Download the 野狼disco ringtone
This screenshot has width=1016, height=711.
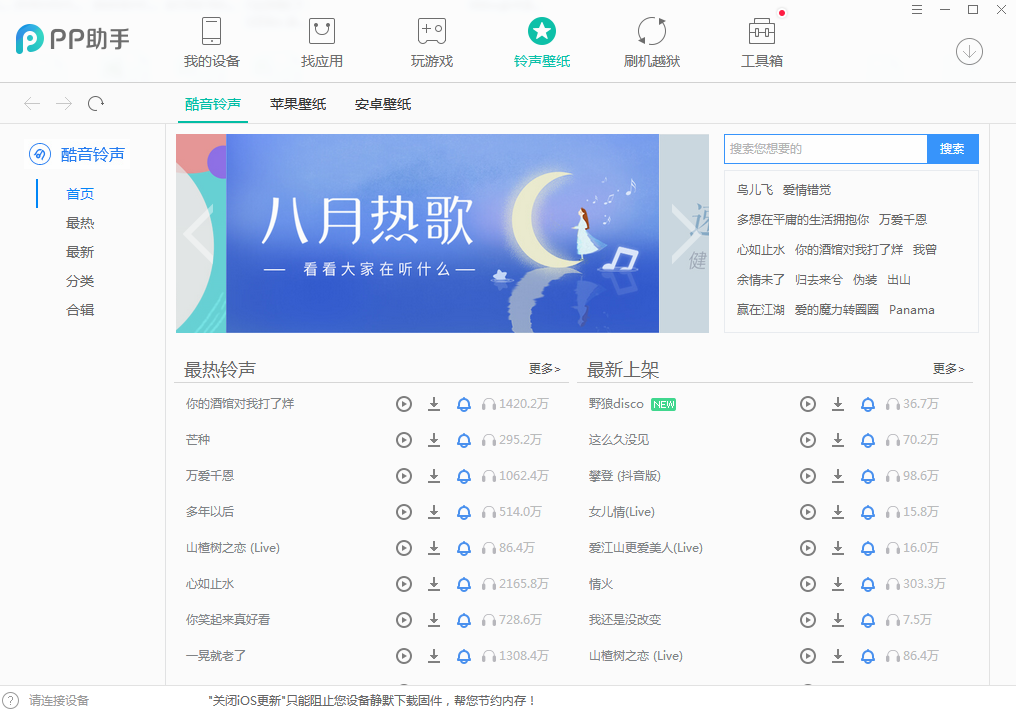coord(838,404)
